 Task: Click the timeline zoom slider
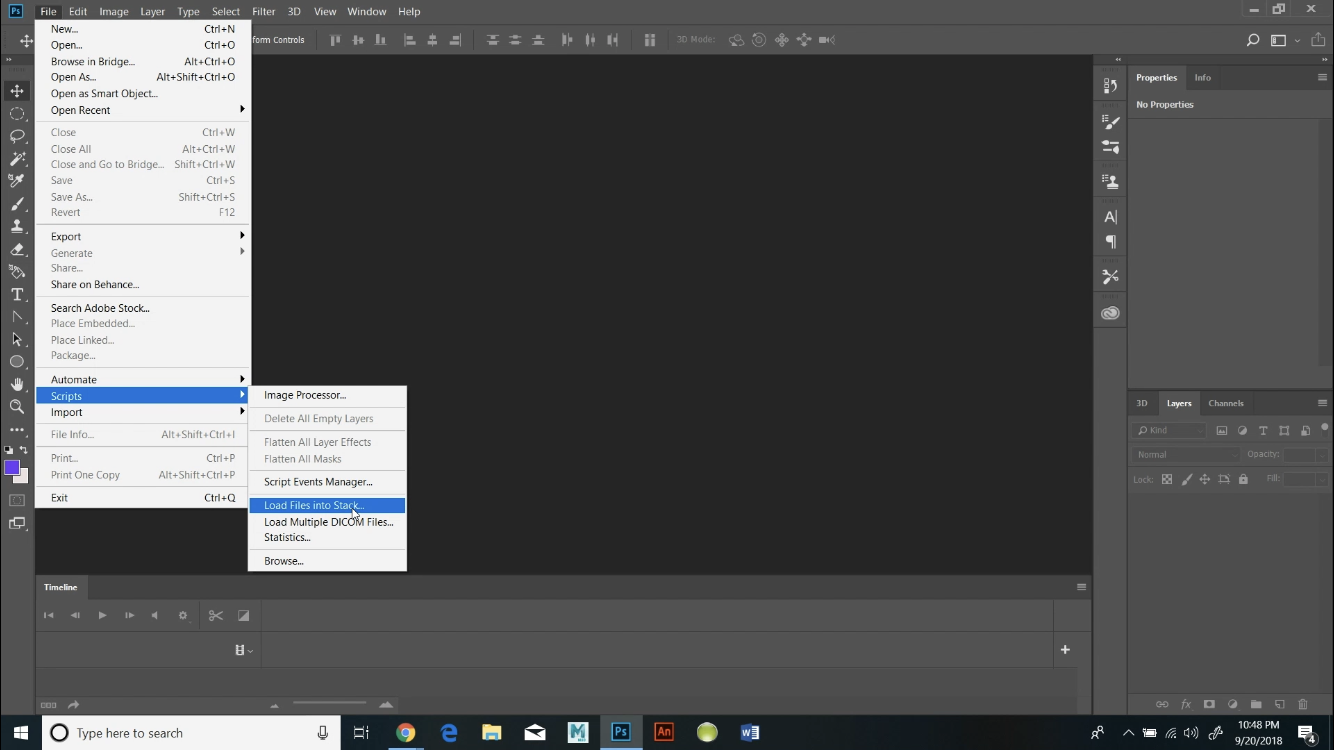(330, 705)
